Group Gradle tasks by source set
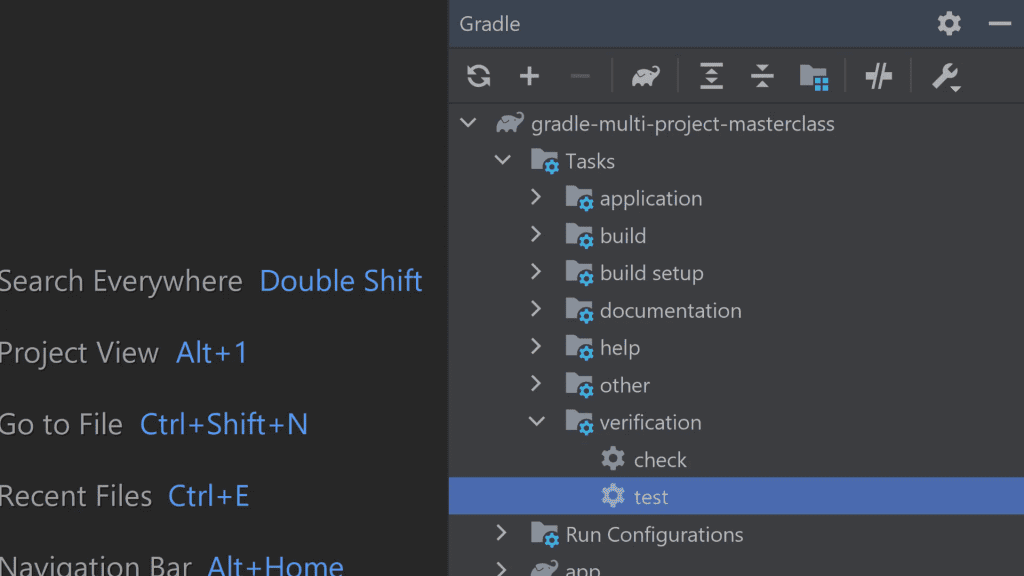1024x576 pixels. pyautogui.click(x=814, y=76)
